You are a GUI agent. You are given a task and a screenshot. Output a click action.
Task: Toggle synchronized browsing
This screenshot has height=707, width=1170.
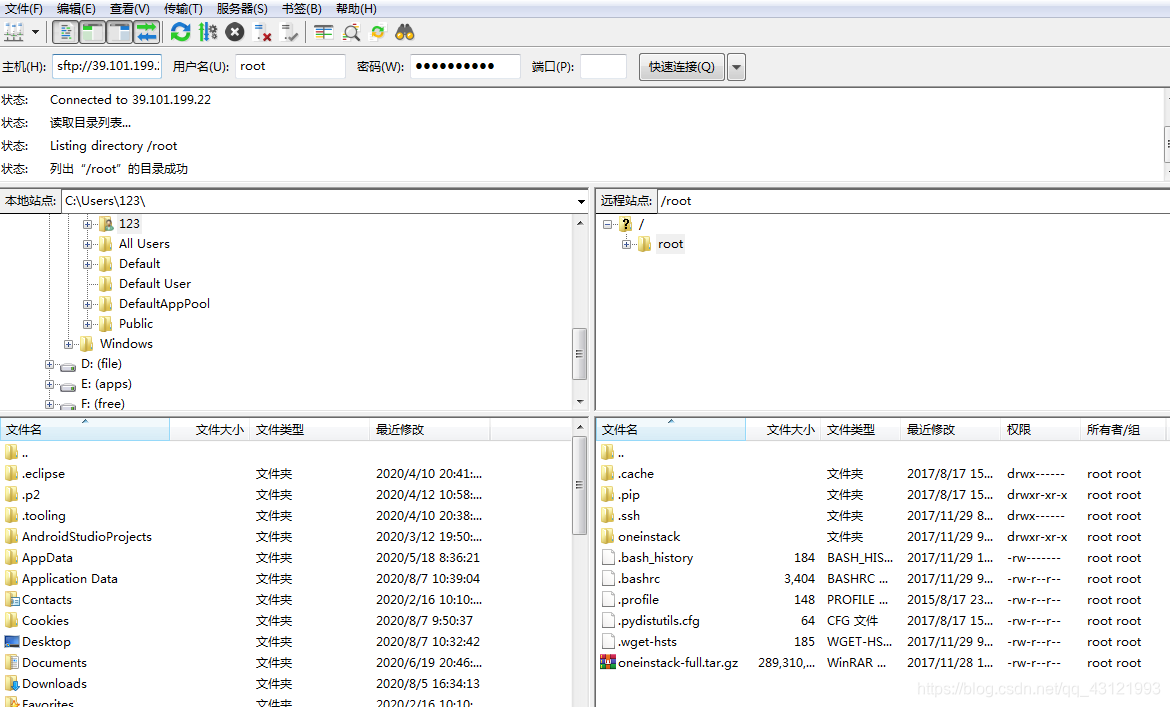click(x=378, y=32)
